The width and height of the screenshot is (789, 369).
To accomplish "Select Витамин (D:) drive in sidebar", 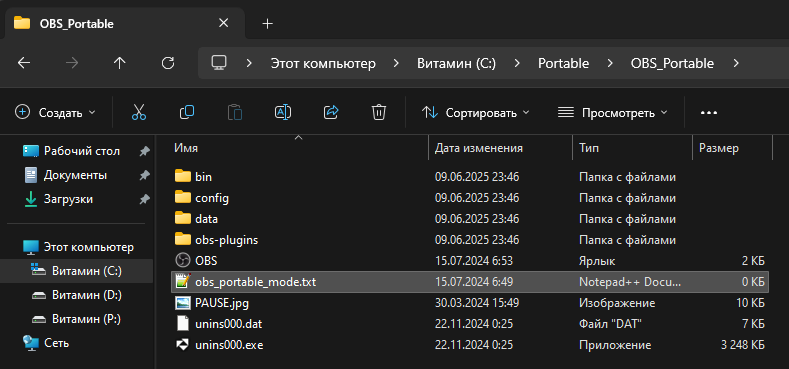I will (x=87, y=295).
